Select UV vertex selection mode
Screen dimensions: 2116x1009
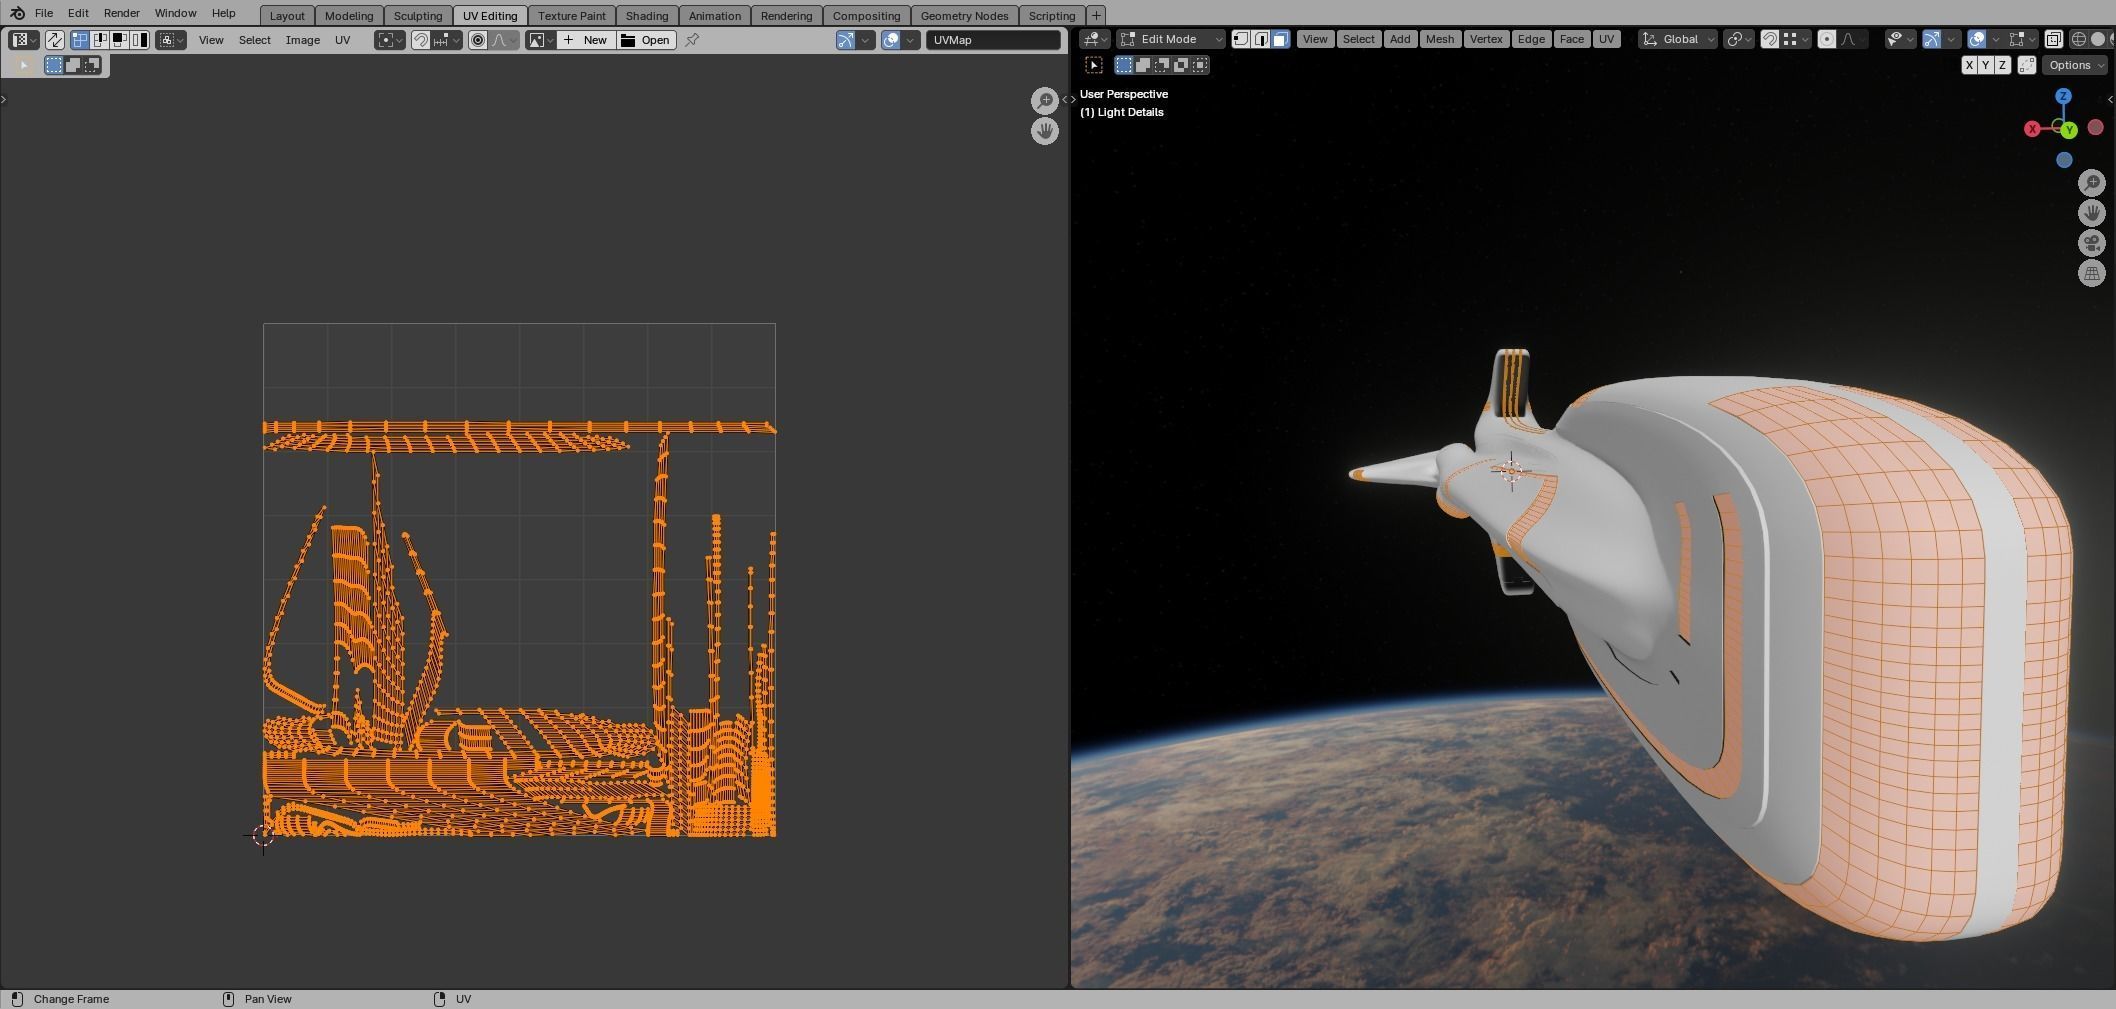[x=79, y=40]
